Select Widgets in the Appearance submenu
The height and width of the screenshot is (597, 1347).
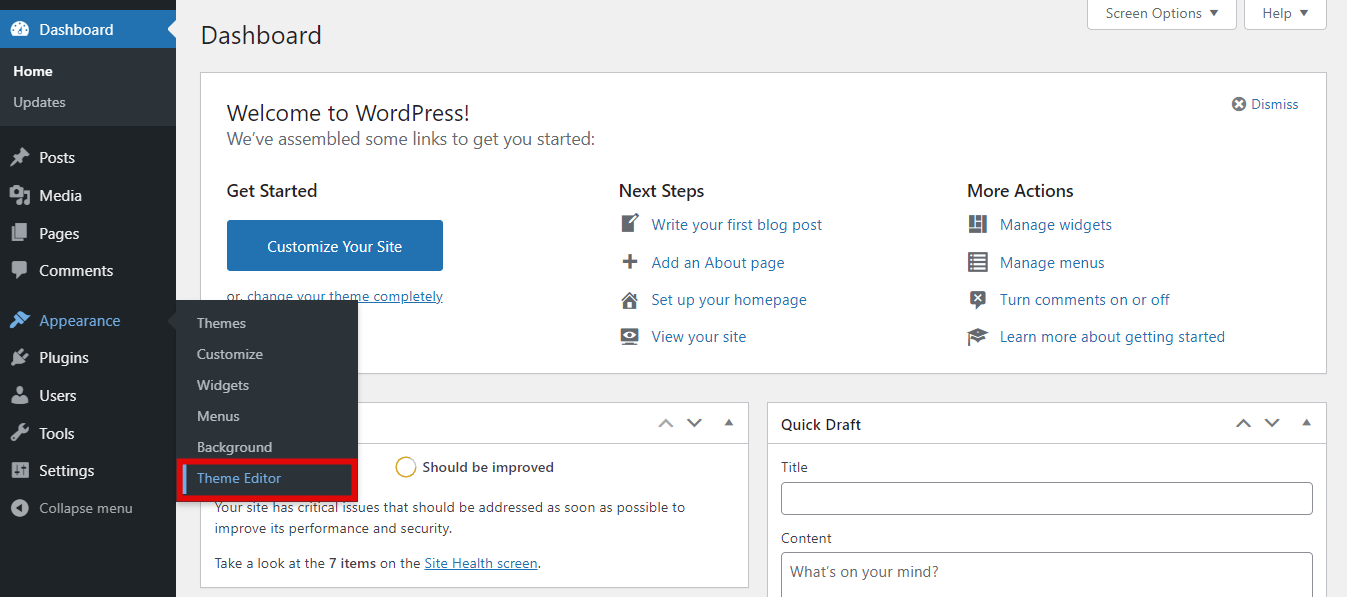(223, 385)
